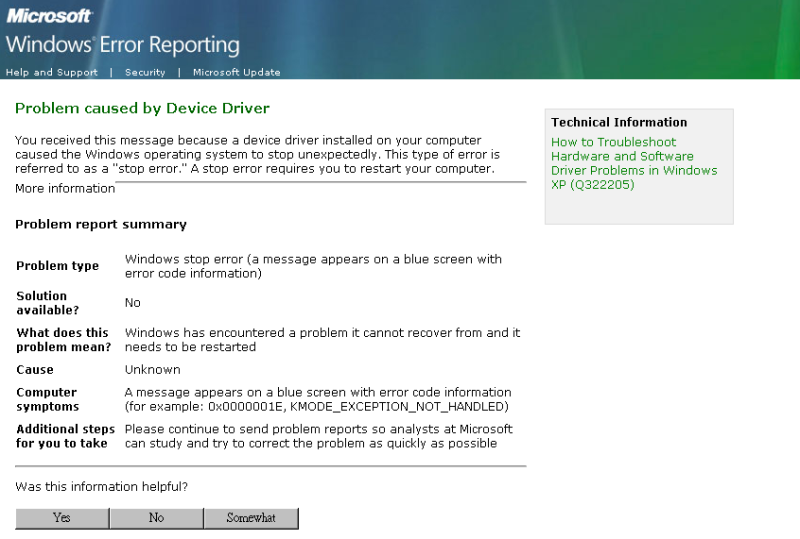800x539 pixels.
Task: Click the Windows Error Reporting title
Action: pyautogui.click(x=122, y=45)
